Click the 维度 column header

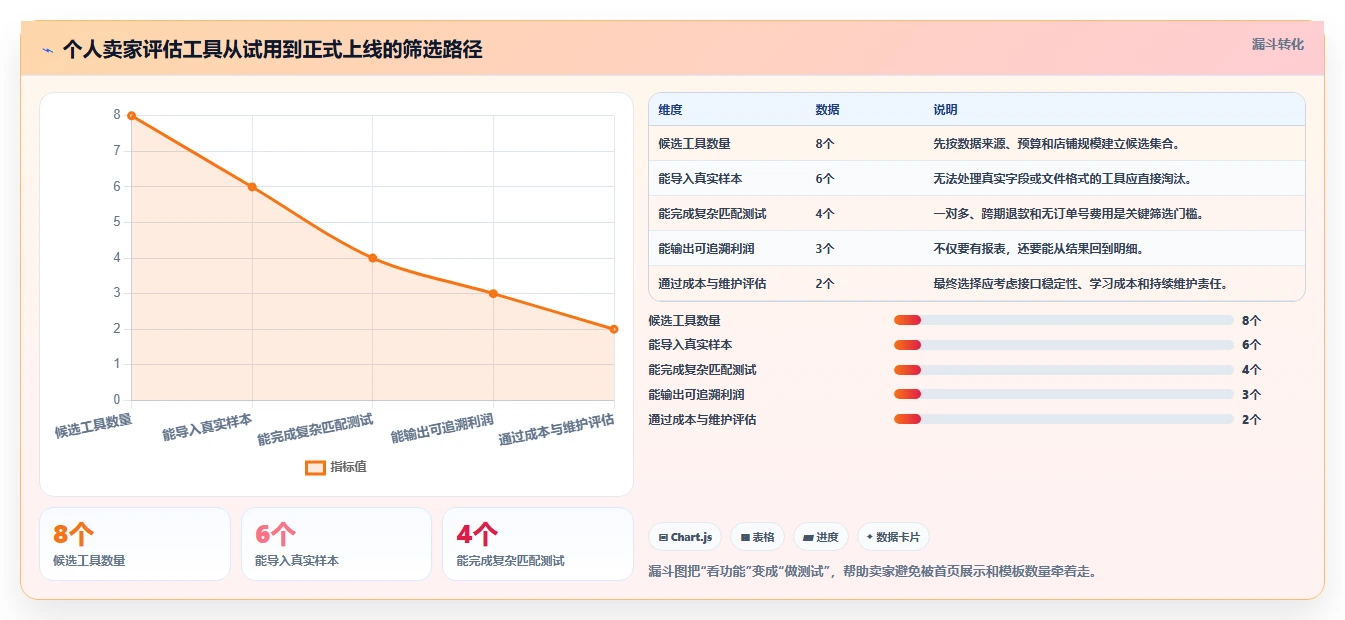[x=671, y=110]
